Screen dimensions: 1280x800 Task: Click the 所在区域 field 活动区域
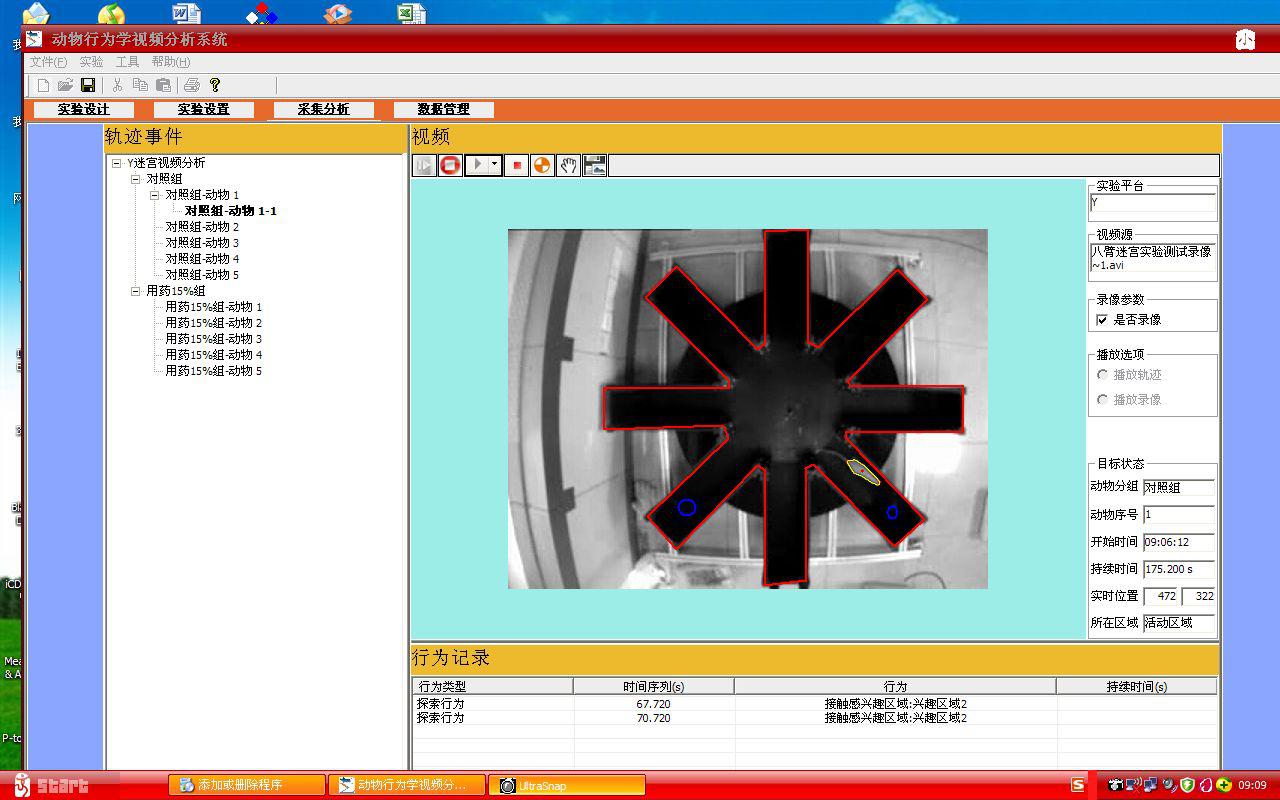point(1178,622)
